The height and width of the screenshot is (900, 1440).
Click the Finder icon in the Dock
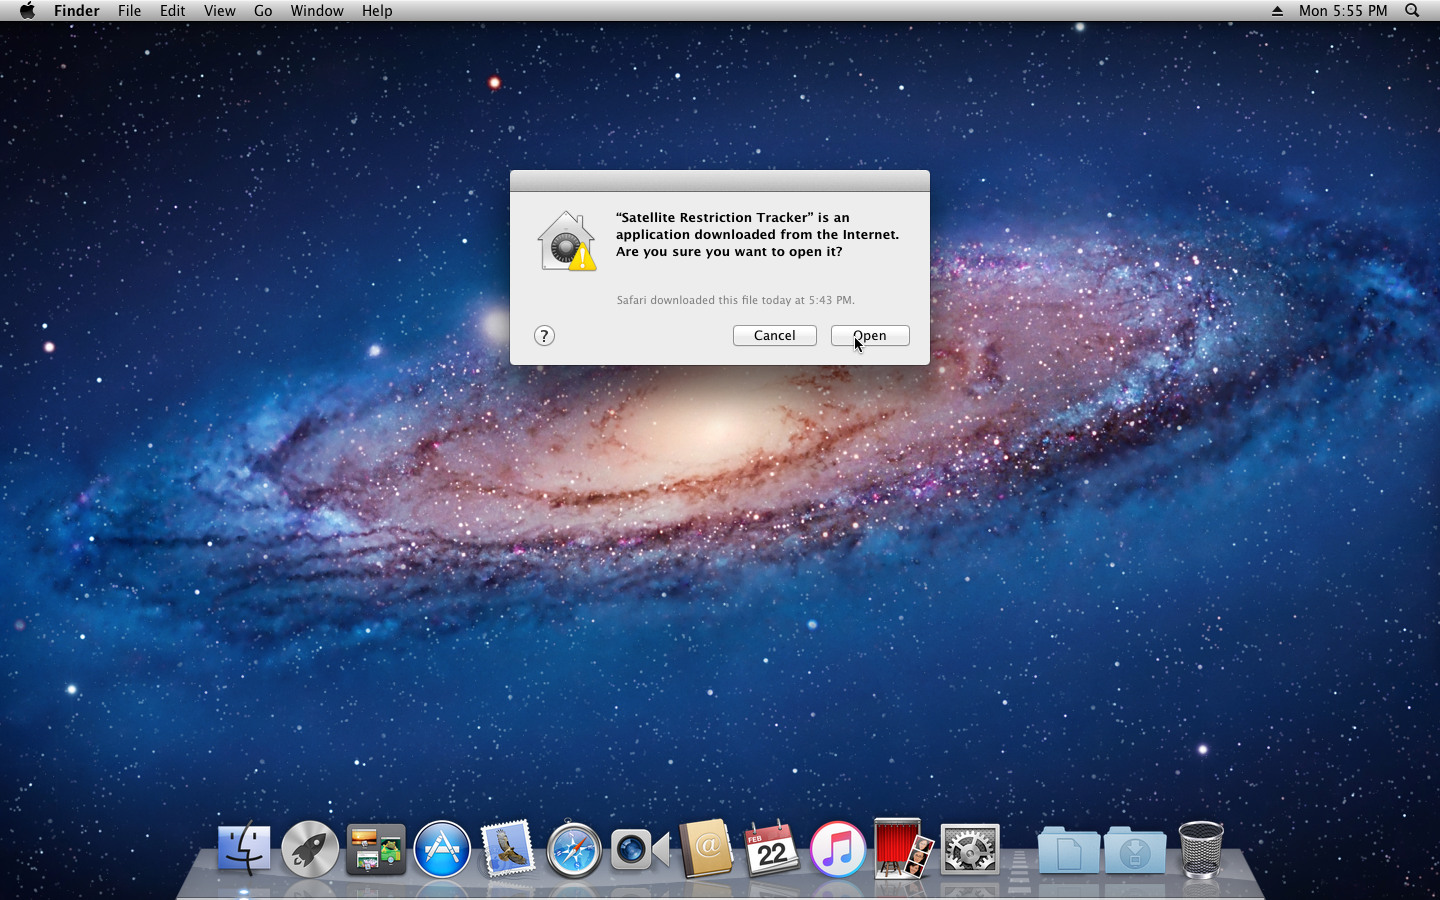point(243,849)
